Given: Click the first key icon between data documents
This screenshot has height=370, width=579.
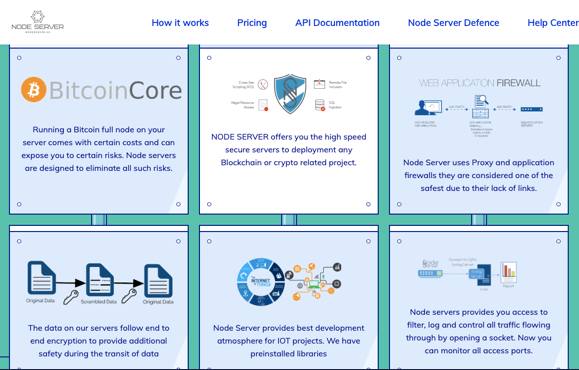Looking at the screenshot, I should coord(71,297).
